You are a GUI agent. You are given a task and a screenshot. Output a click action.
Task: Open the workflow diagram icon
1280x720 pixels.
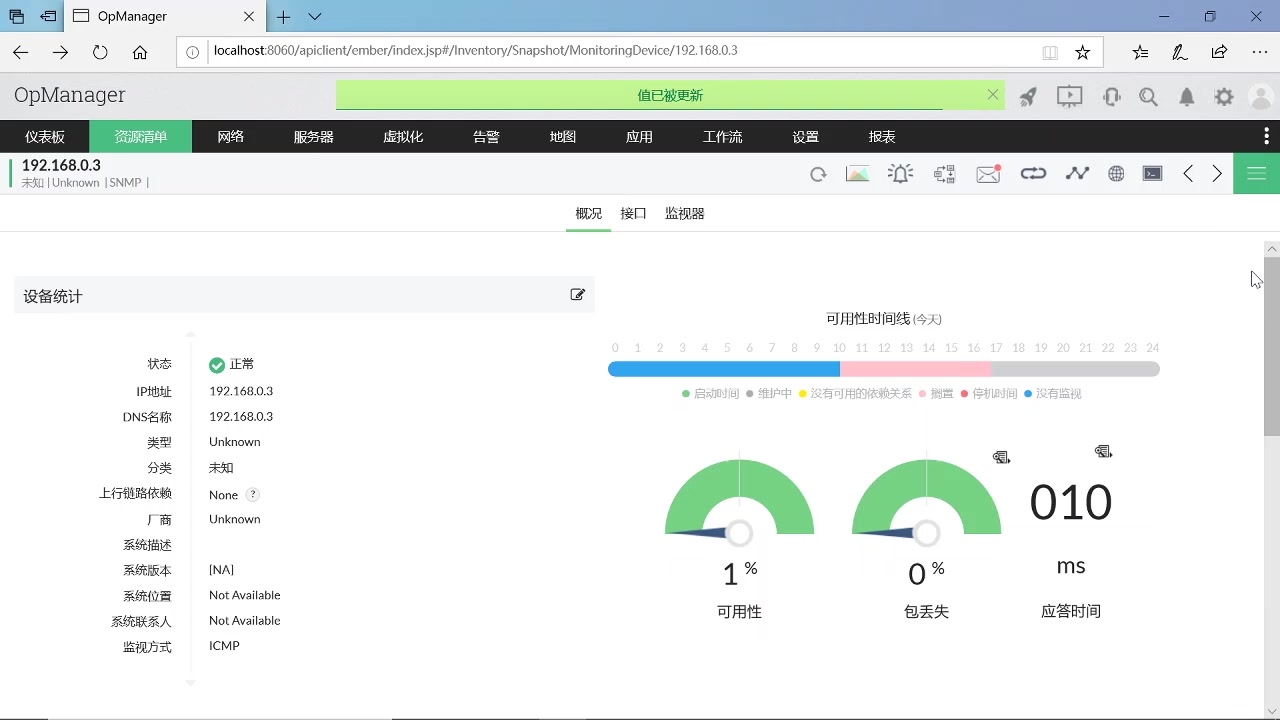[x=944, y=174]
